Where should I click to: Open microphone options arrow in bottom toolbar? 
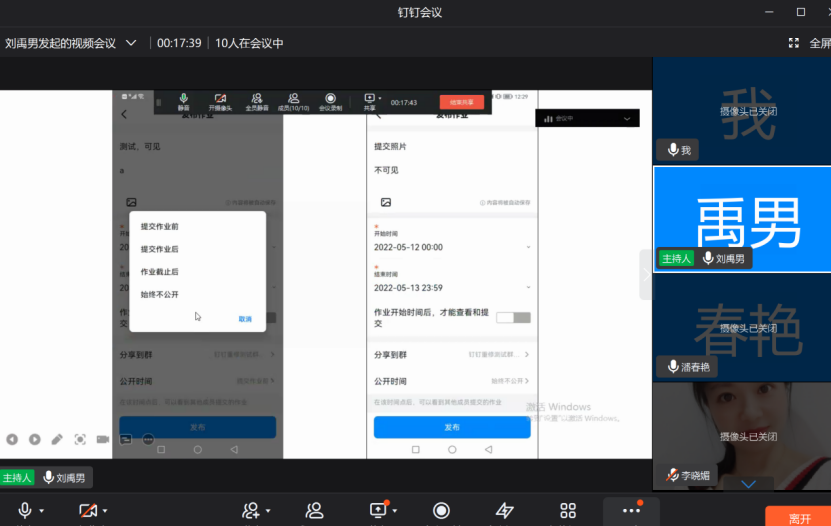tap(41, 511)
